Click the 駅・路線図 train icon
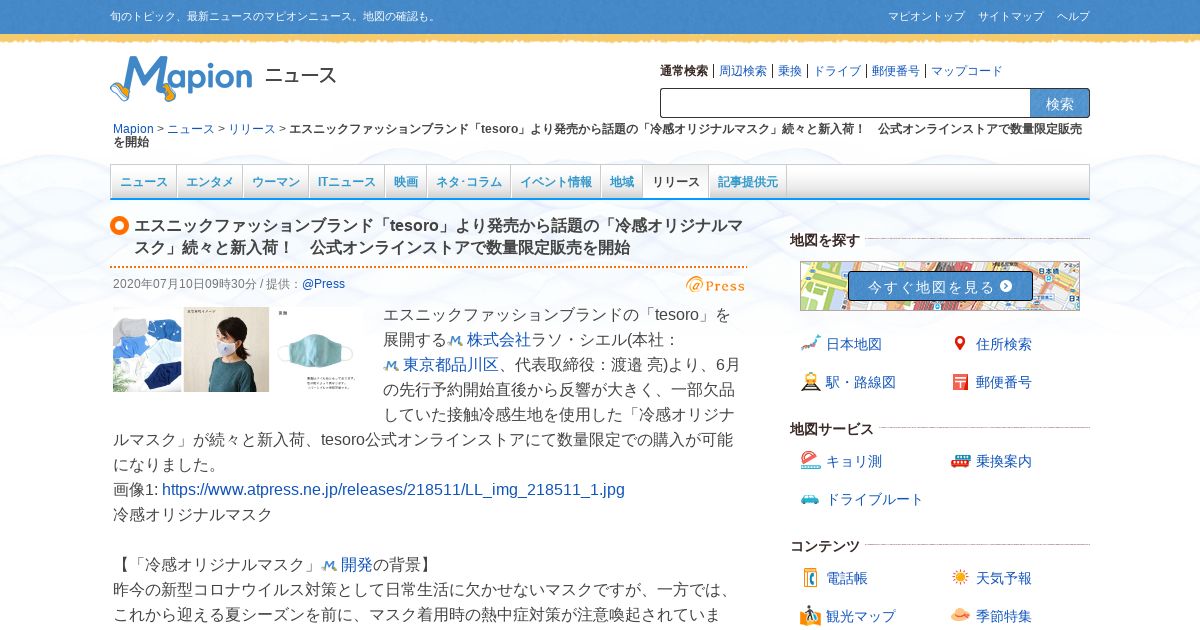Screen dimensions: 1200x630 pyautogui.click(x=810, y=382)
